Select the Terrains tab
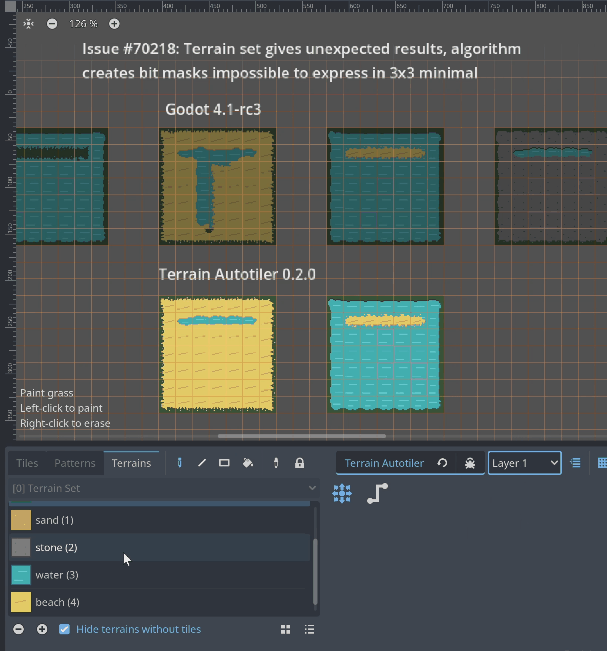Image resolution: width=607 pixels, height=651 pixels. [x=131, y=463]
